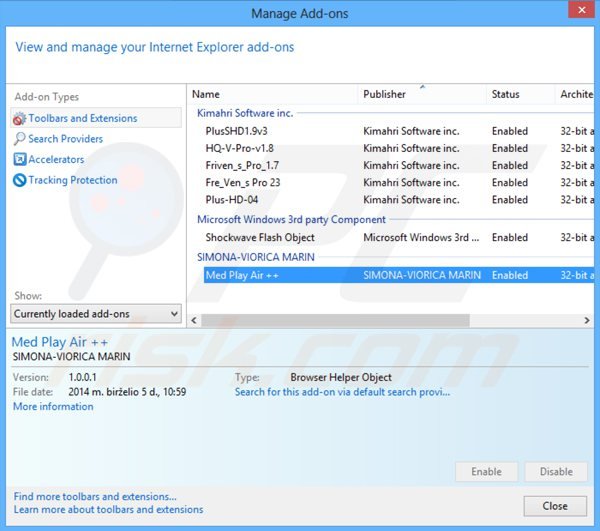Click the Accelerators arrow icon

point(20,159)
